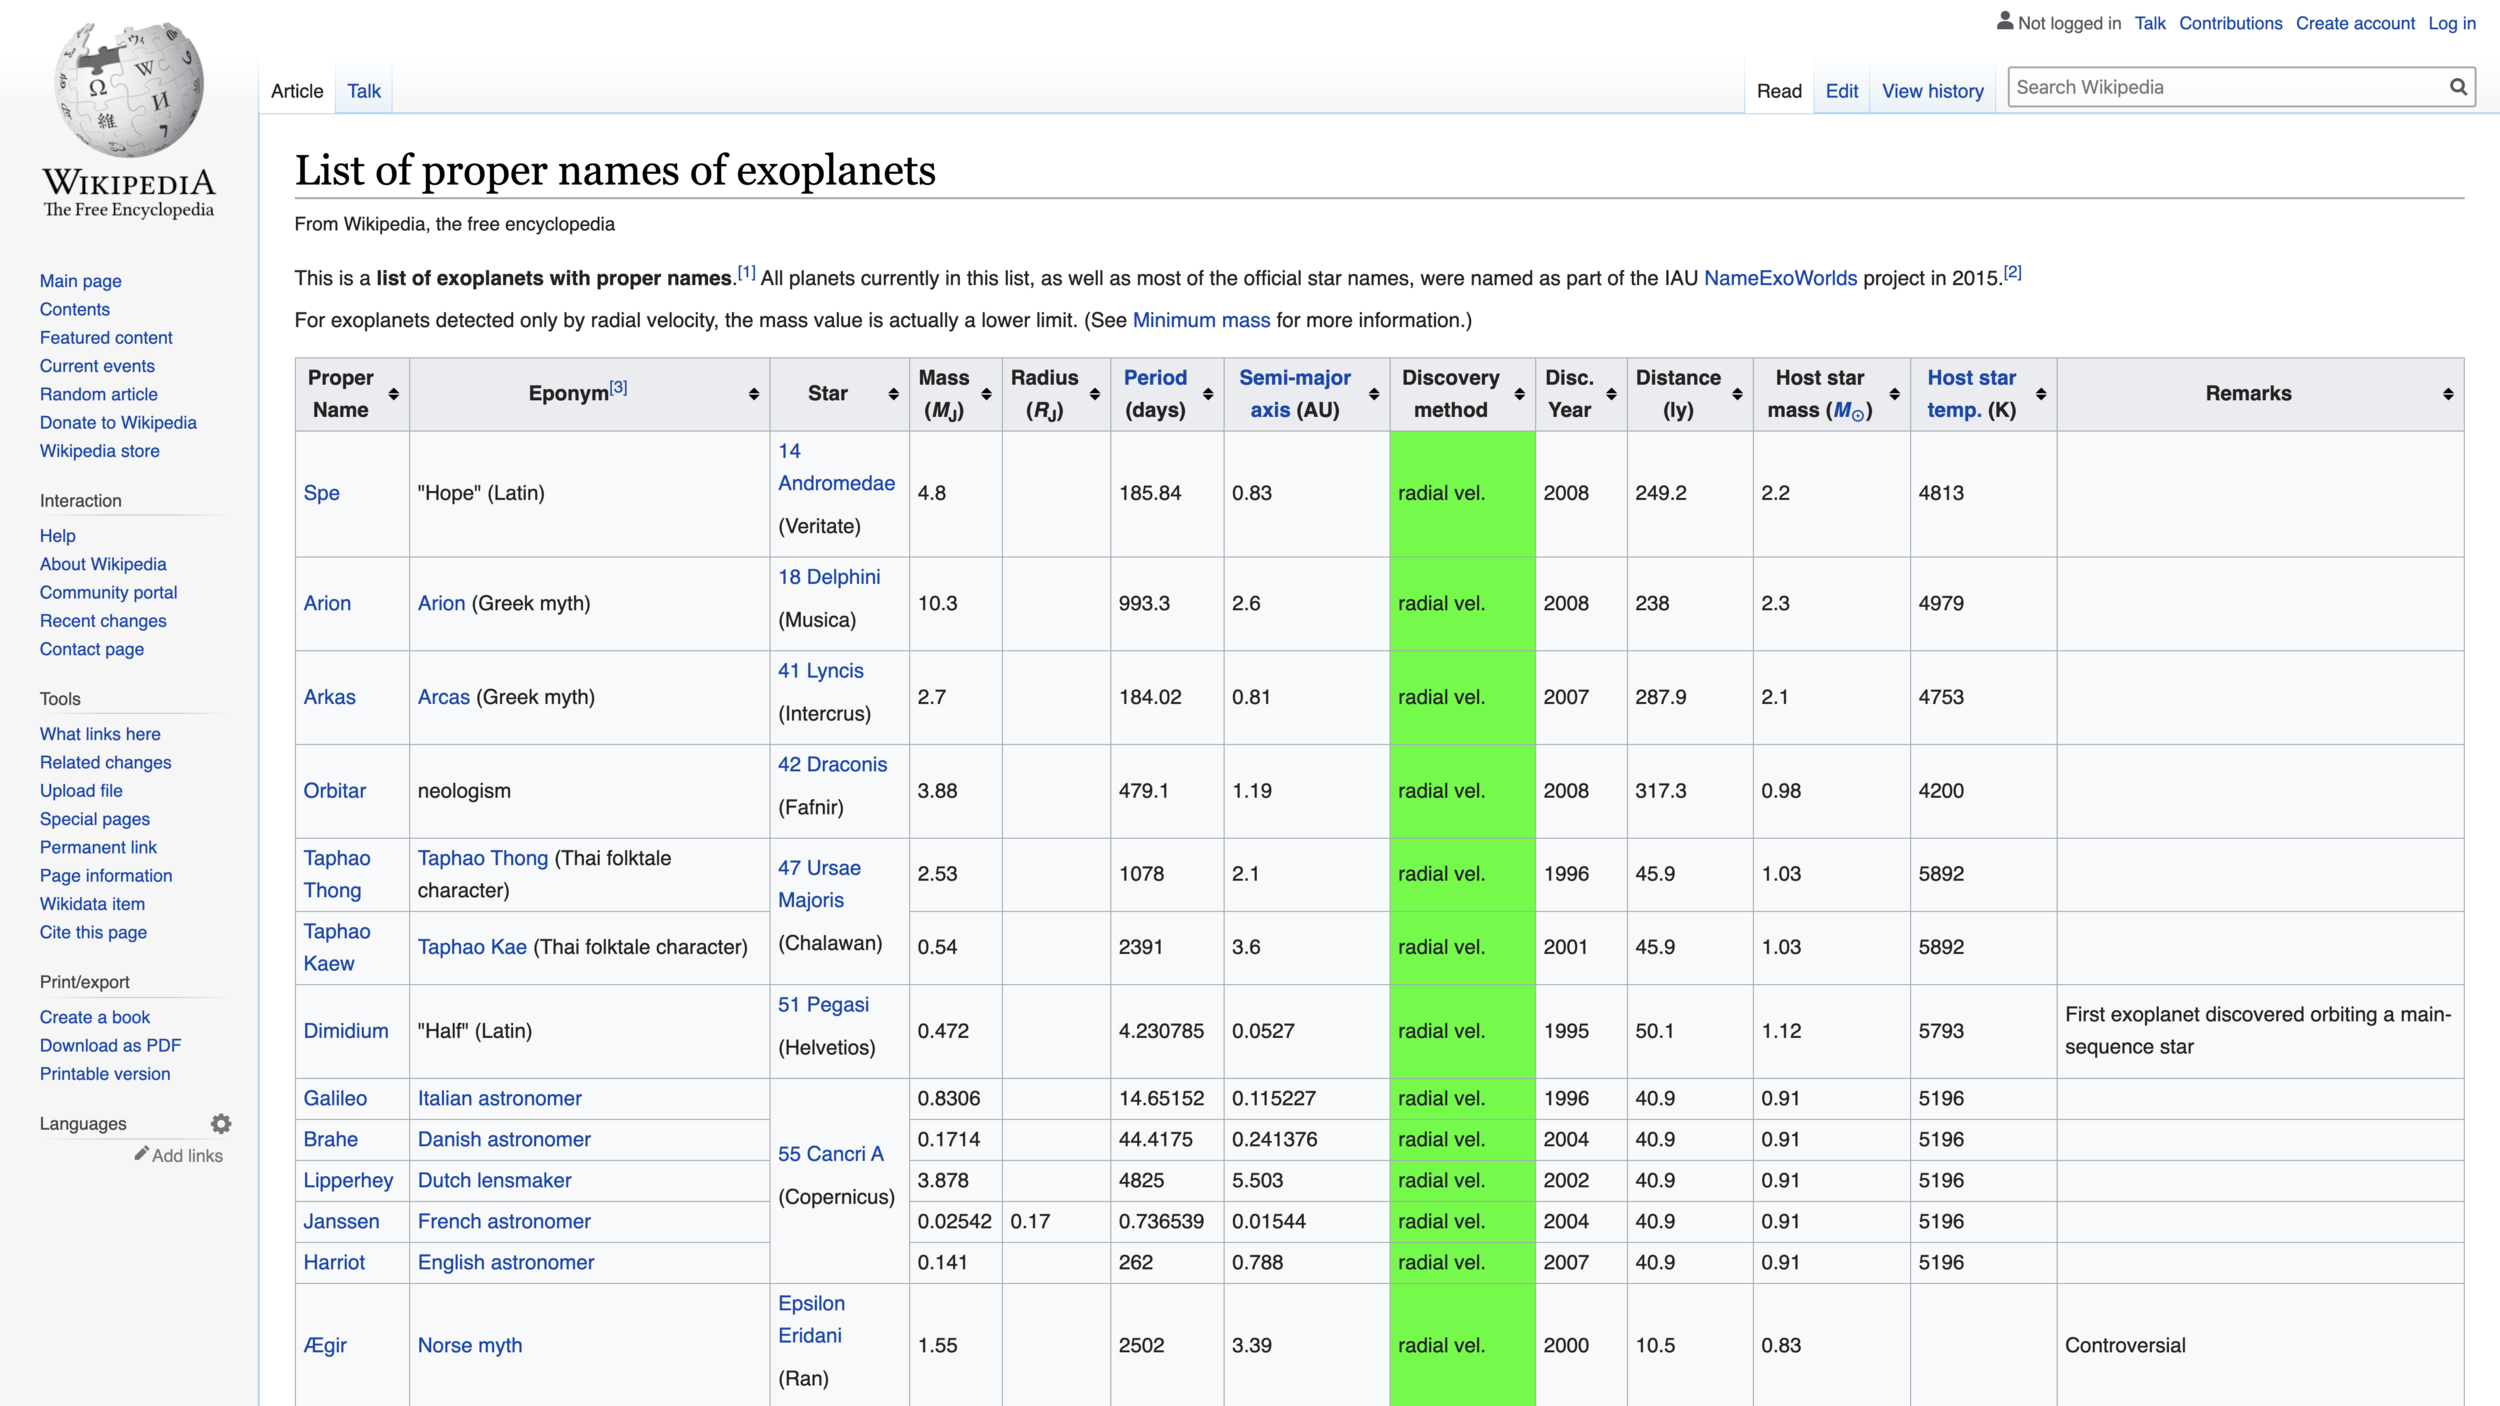The width and height of the screenshot is (2500, 1406).
Task: Sort by Eponym column arrows
Action: [x=753, y=394]
